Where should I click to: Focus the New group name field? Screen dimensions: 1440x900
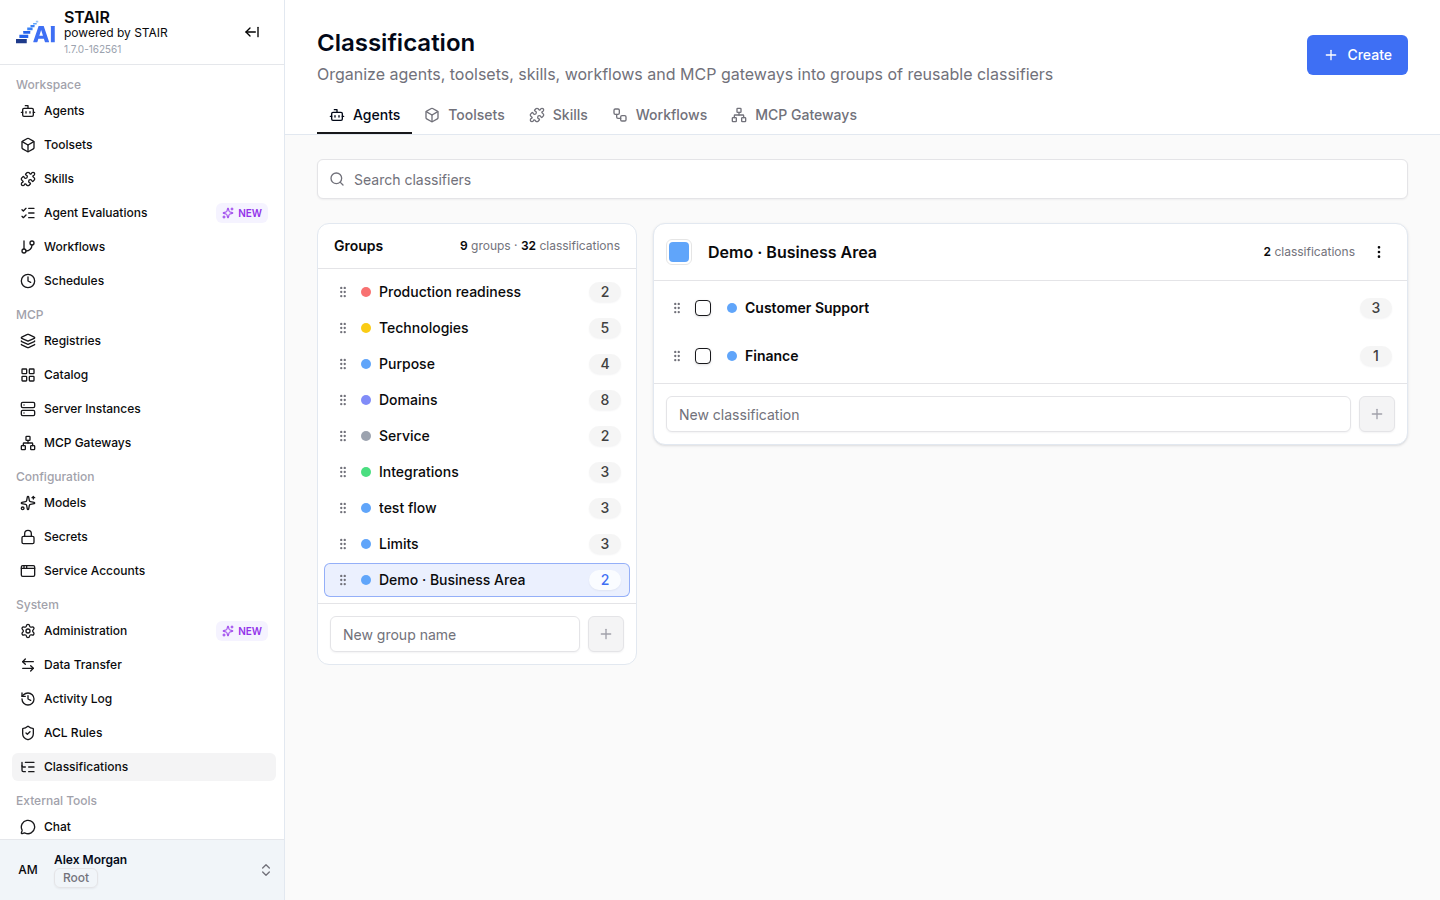pyautogui.click(x=455, y=634)
